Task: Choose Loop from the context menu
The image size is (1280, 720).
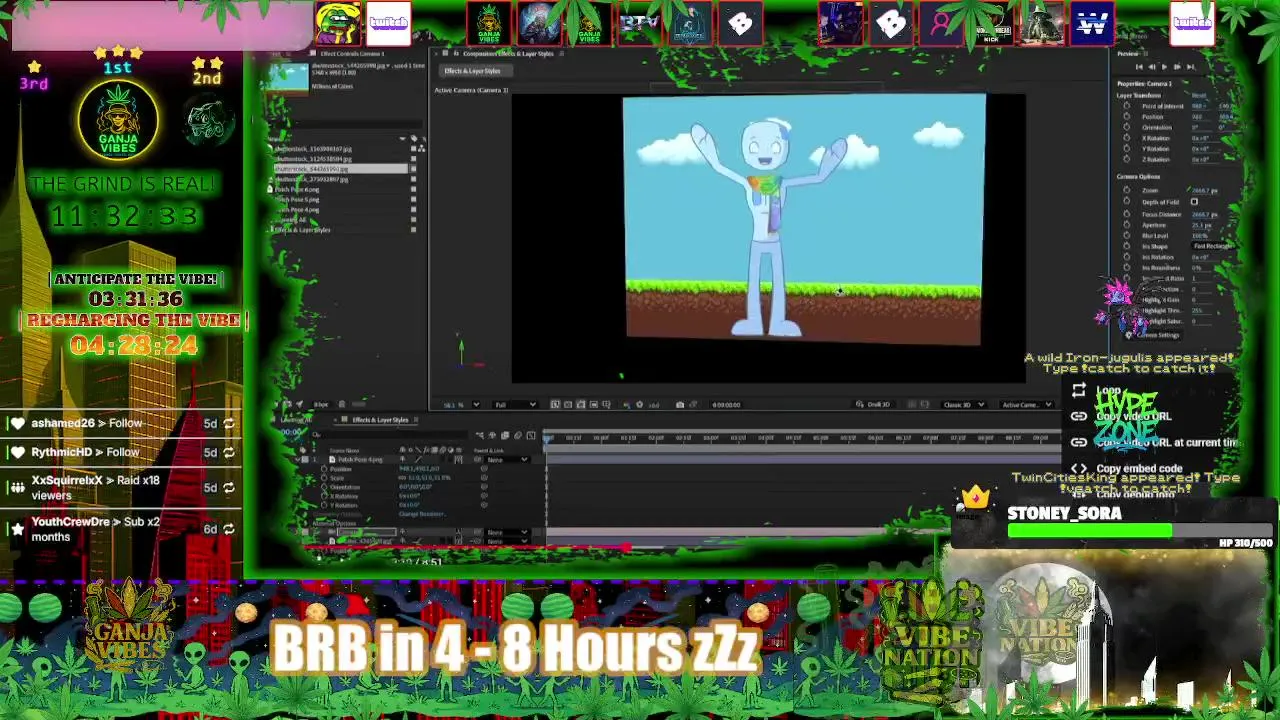Action: pyautogui.click(x=1108, y=390)
